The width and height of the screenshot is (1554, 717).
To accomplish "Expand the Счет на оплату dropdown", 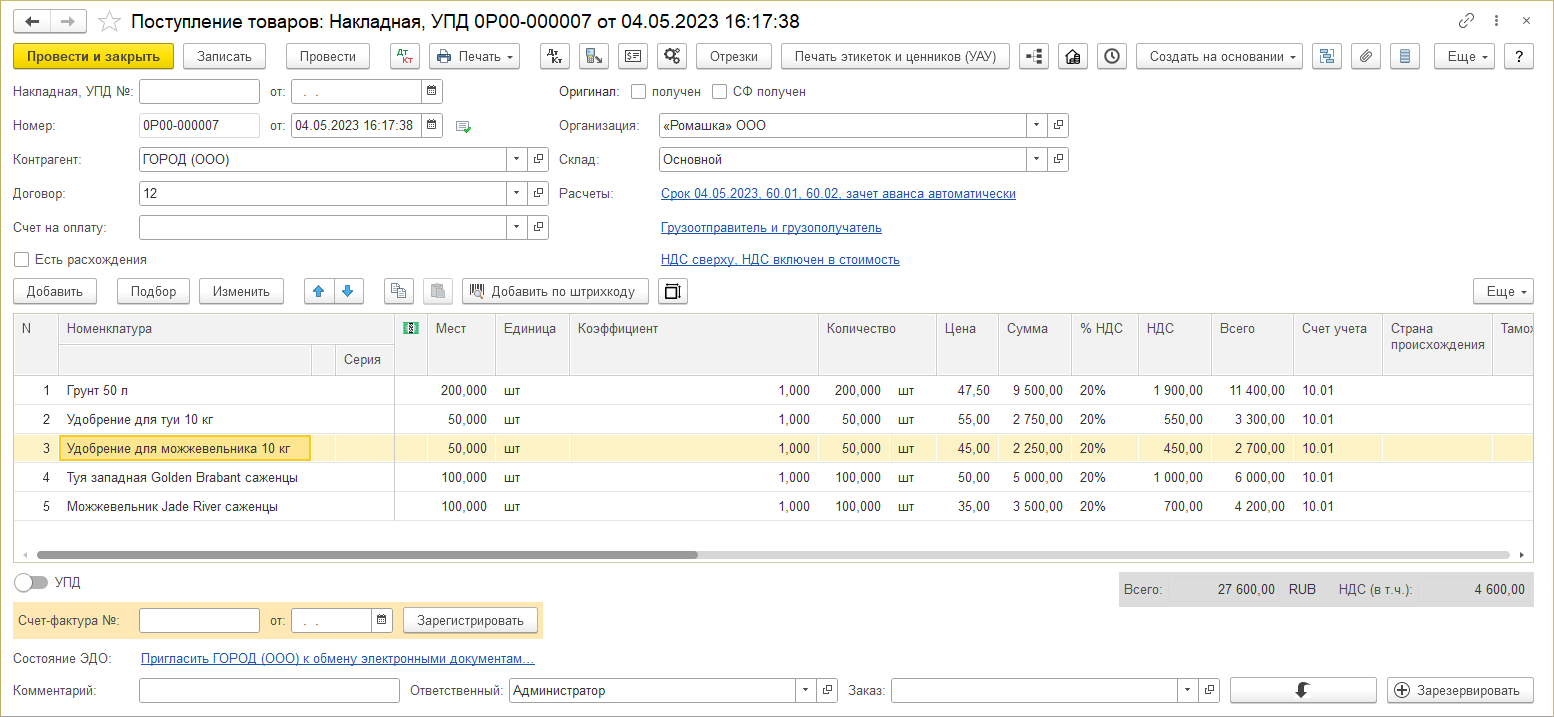I will click(x=517, y=227).
